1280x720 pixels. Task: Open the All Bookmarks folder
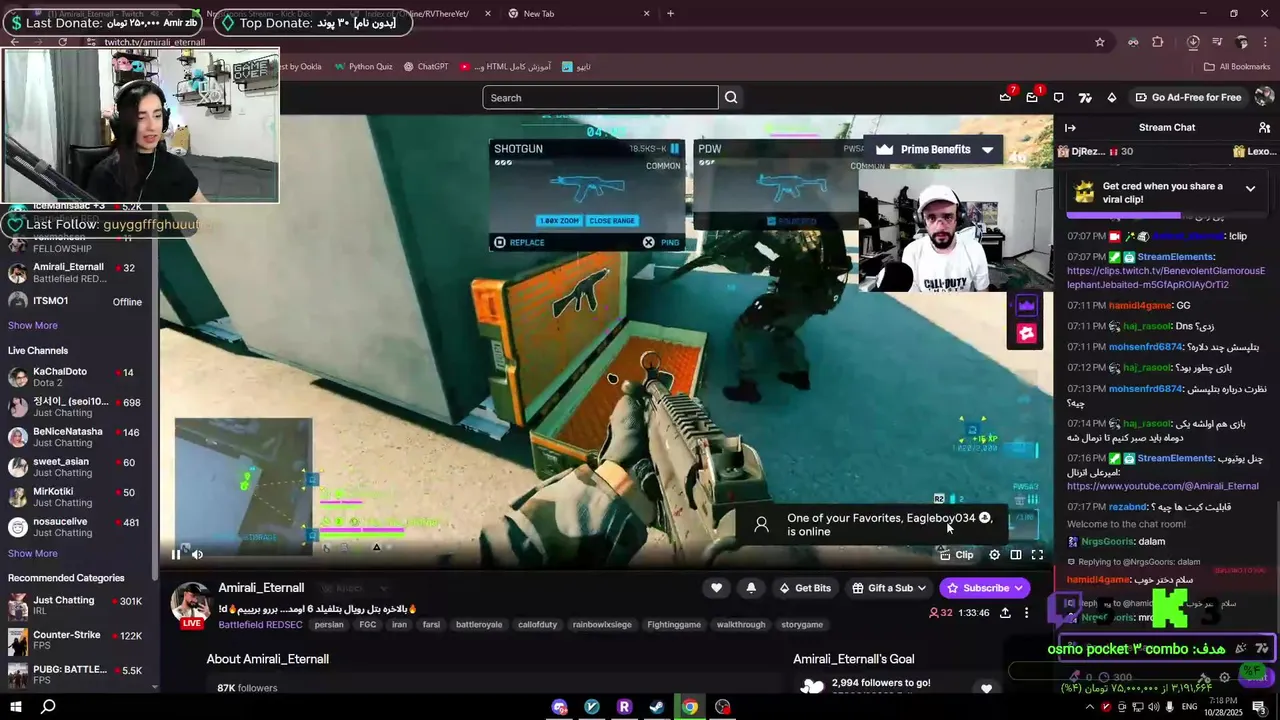[1237, 67]
